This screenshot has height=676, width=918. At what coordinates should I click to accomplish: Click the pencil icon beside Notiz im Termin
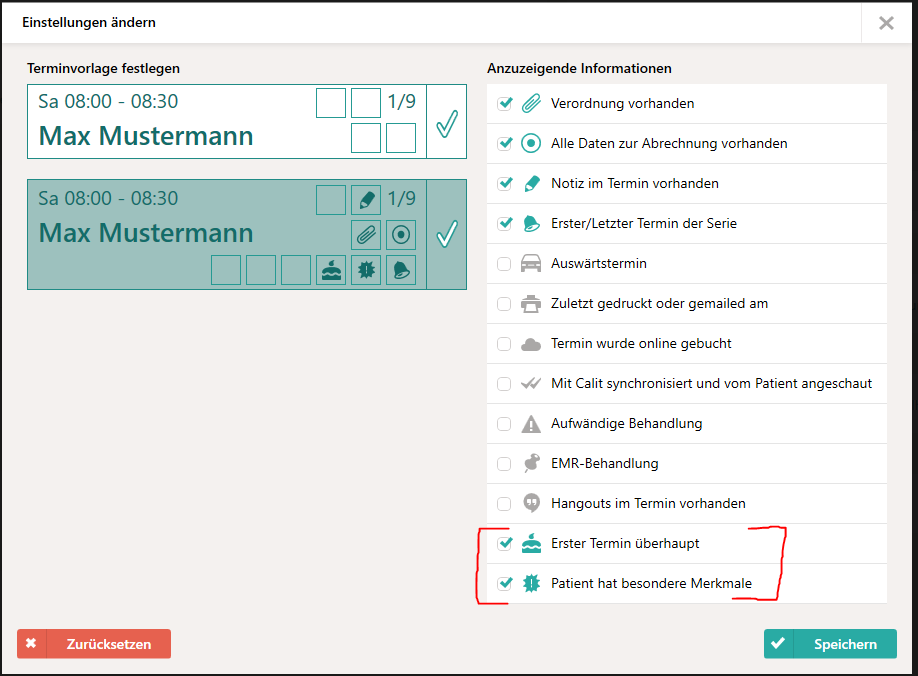pyautogui.click(x=531, y=183)
